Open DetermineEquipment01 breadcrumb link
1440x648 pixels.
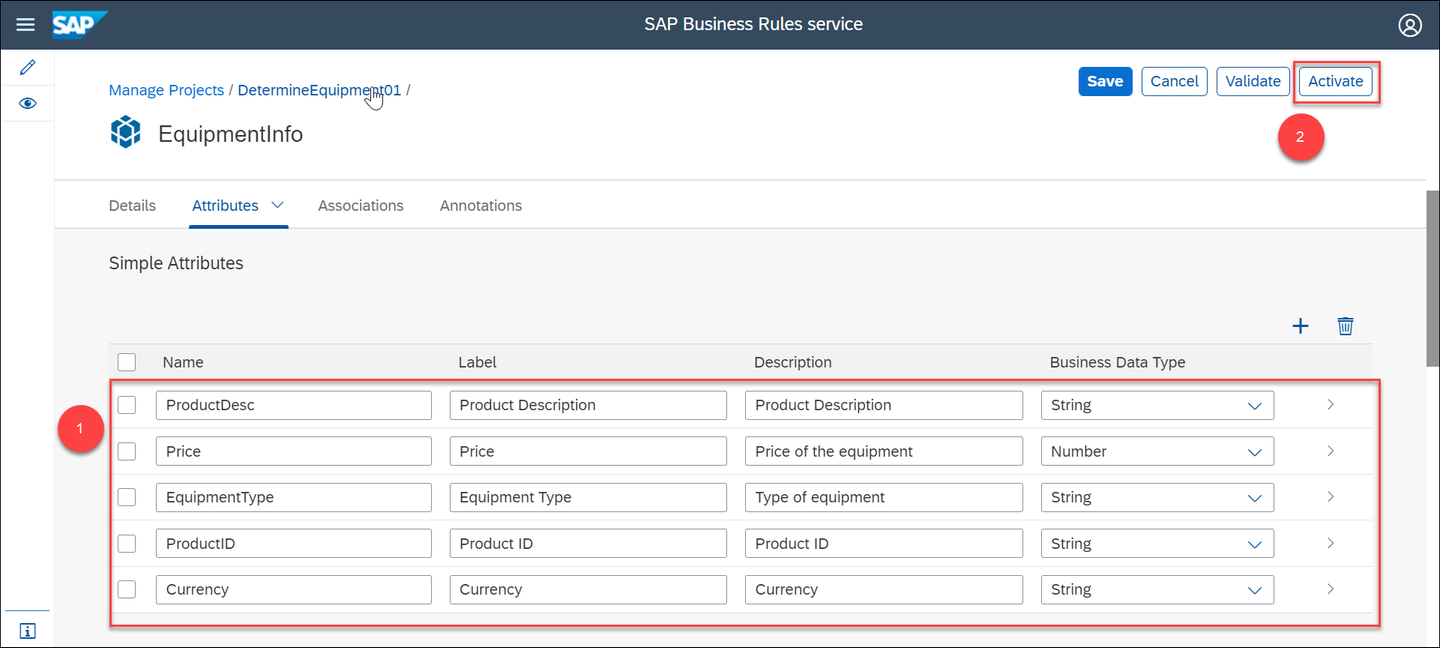click(x=319, y=90)
